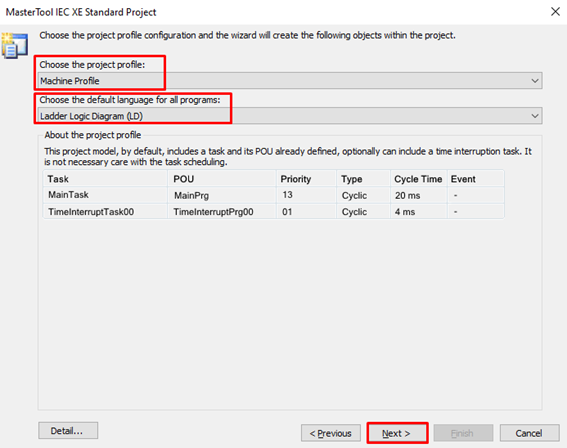This screenshot has width=567, height=448.
Task: Select the TimeInterruptPrg00 POU cell
Action: [x=213, y=212]
